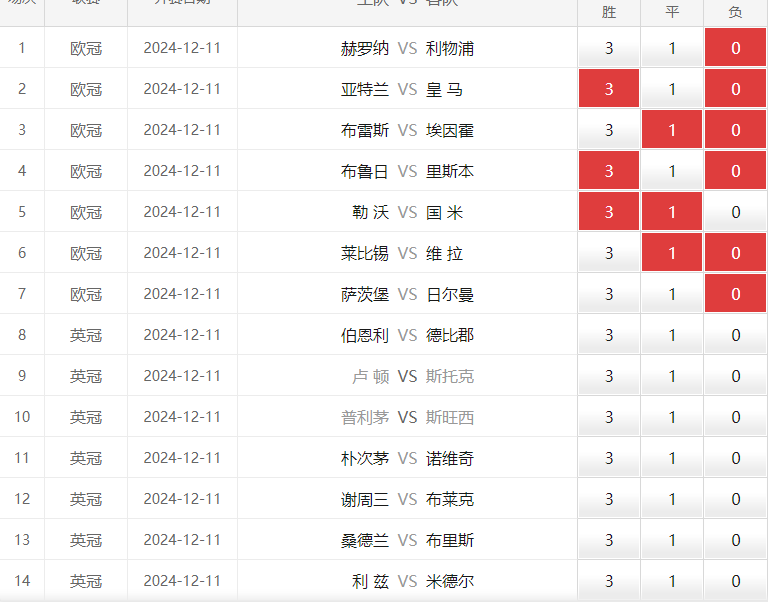Select win (3) for 朴次茅 VS 诺维奇

(x=609, y=458)
